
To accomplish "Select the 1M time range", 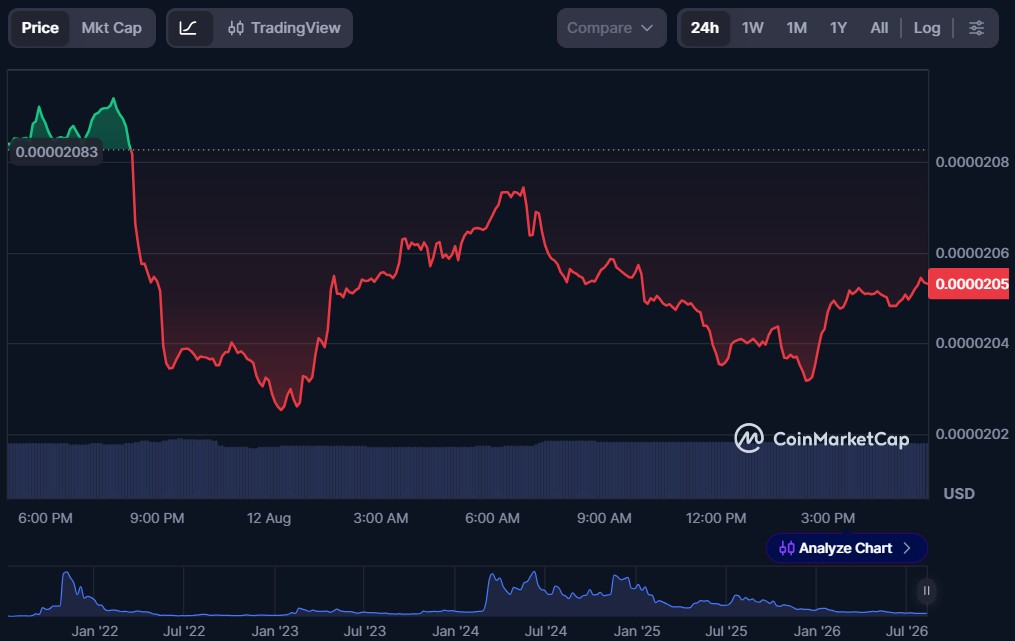I will tap(796, 28).
